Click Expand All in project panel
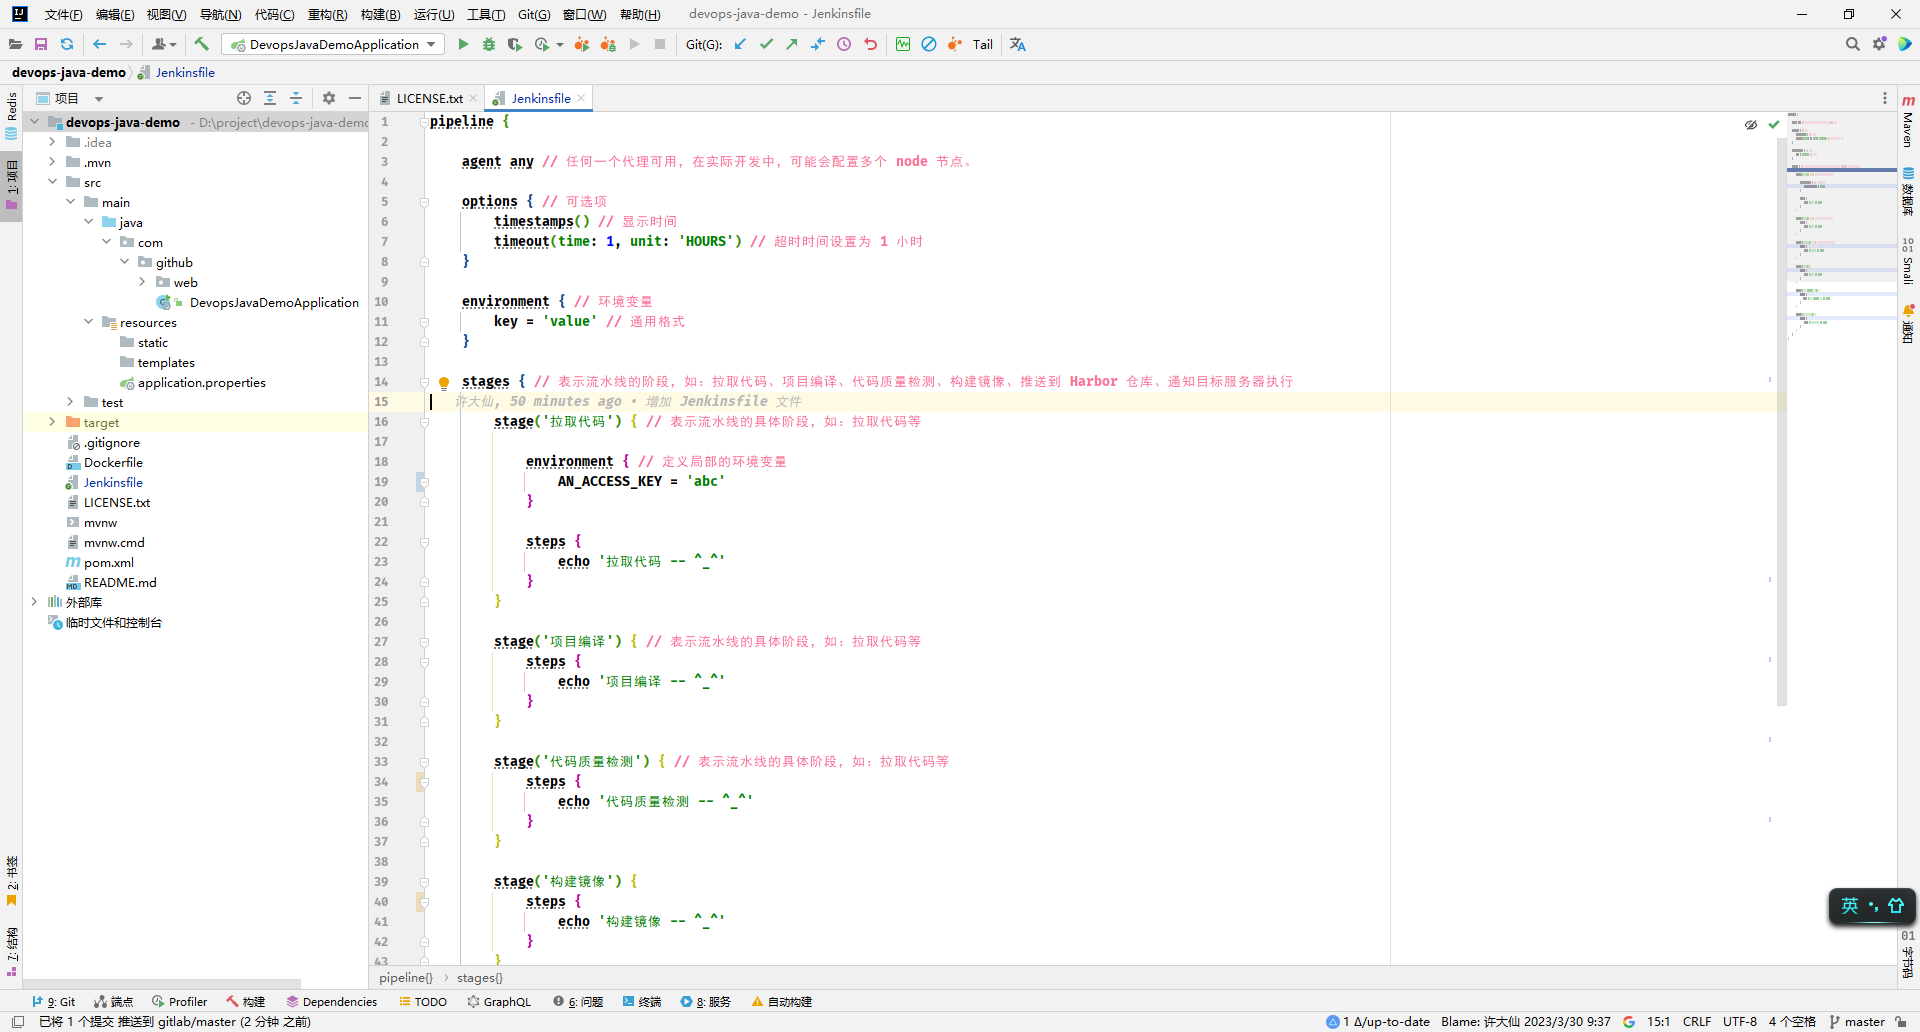This screenshot has width=1920, height=1032. (270, 98)
